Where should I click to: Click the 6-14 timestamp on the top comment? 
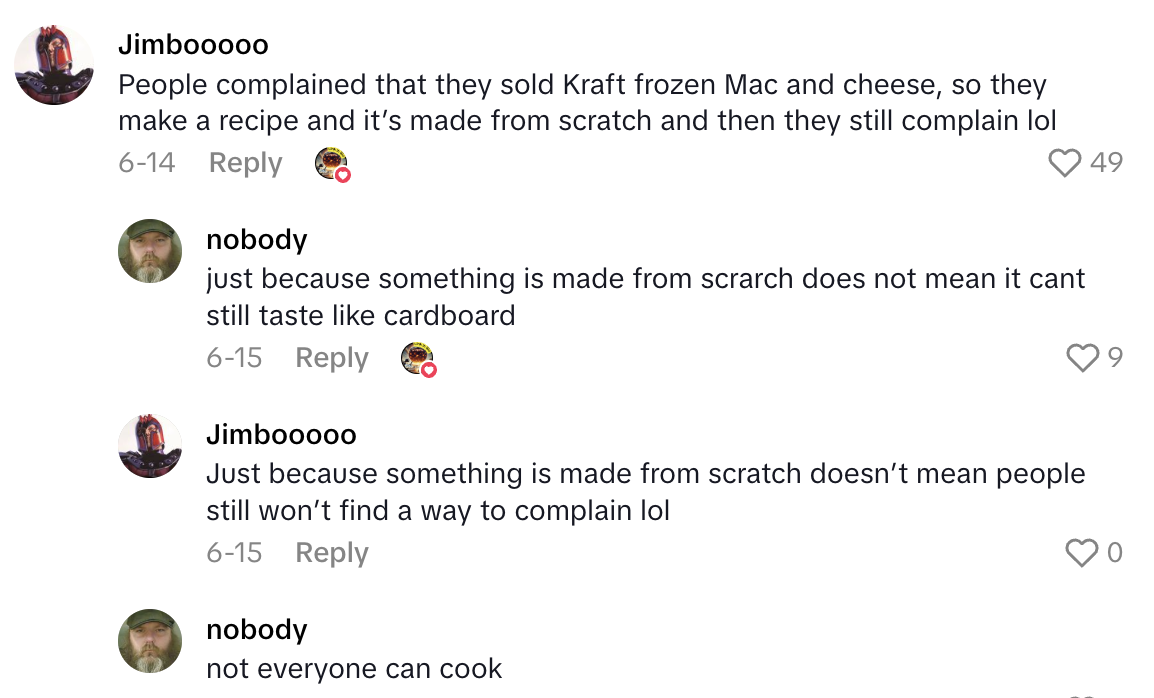146,162
